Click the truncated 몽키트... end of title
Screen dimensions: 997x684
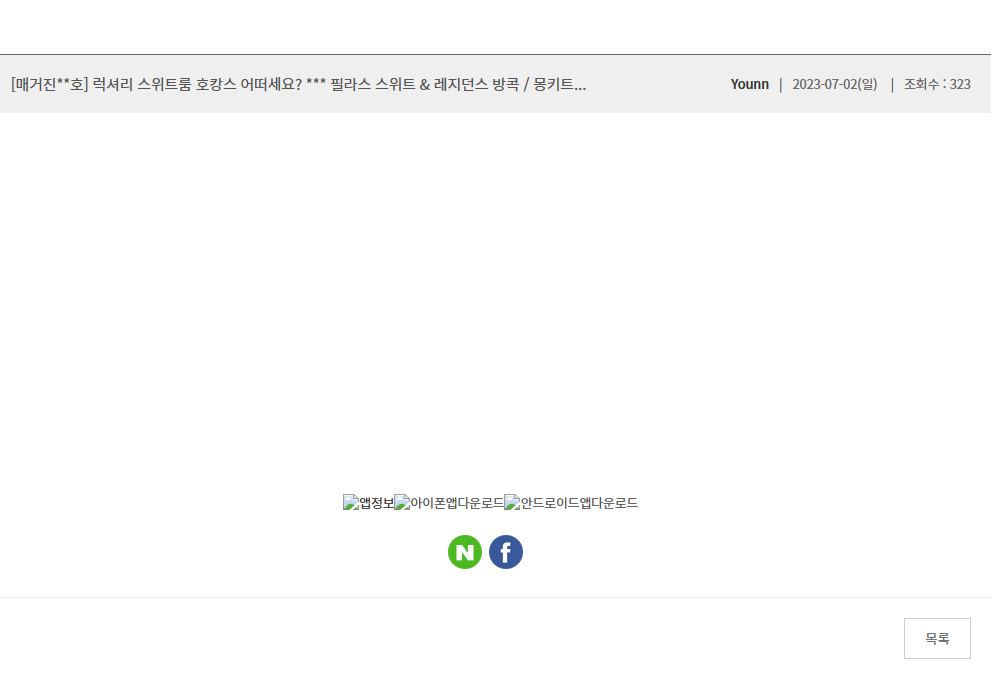pos(560,84)
